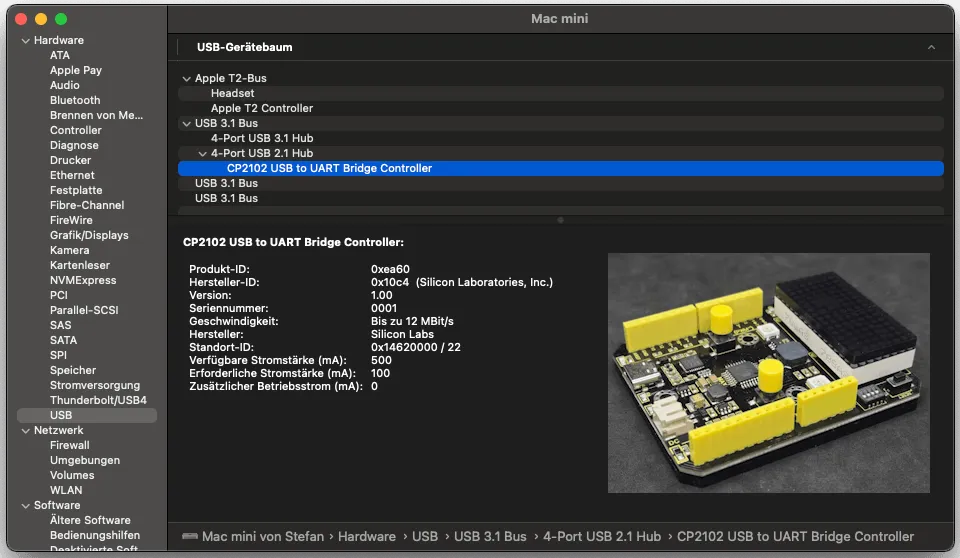Select the second USB 3.1 Bus row

(x=561, y=183)
